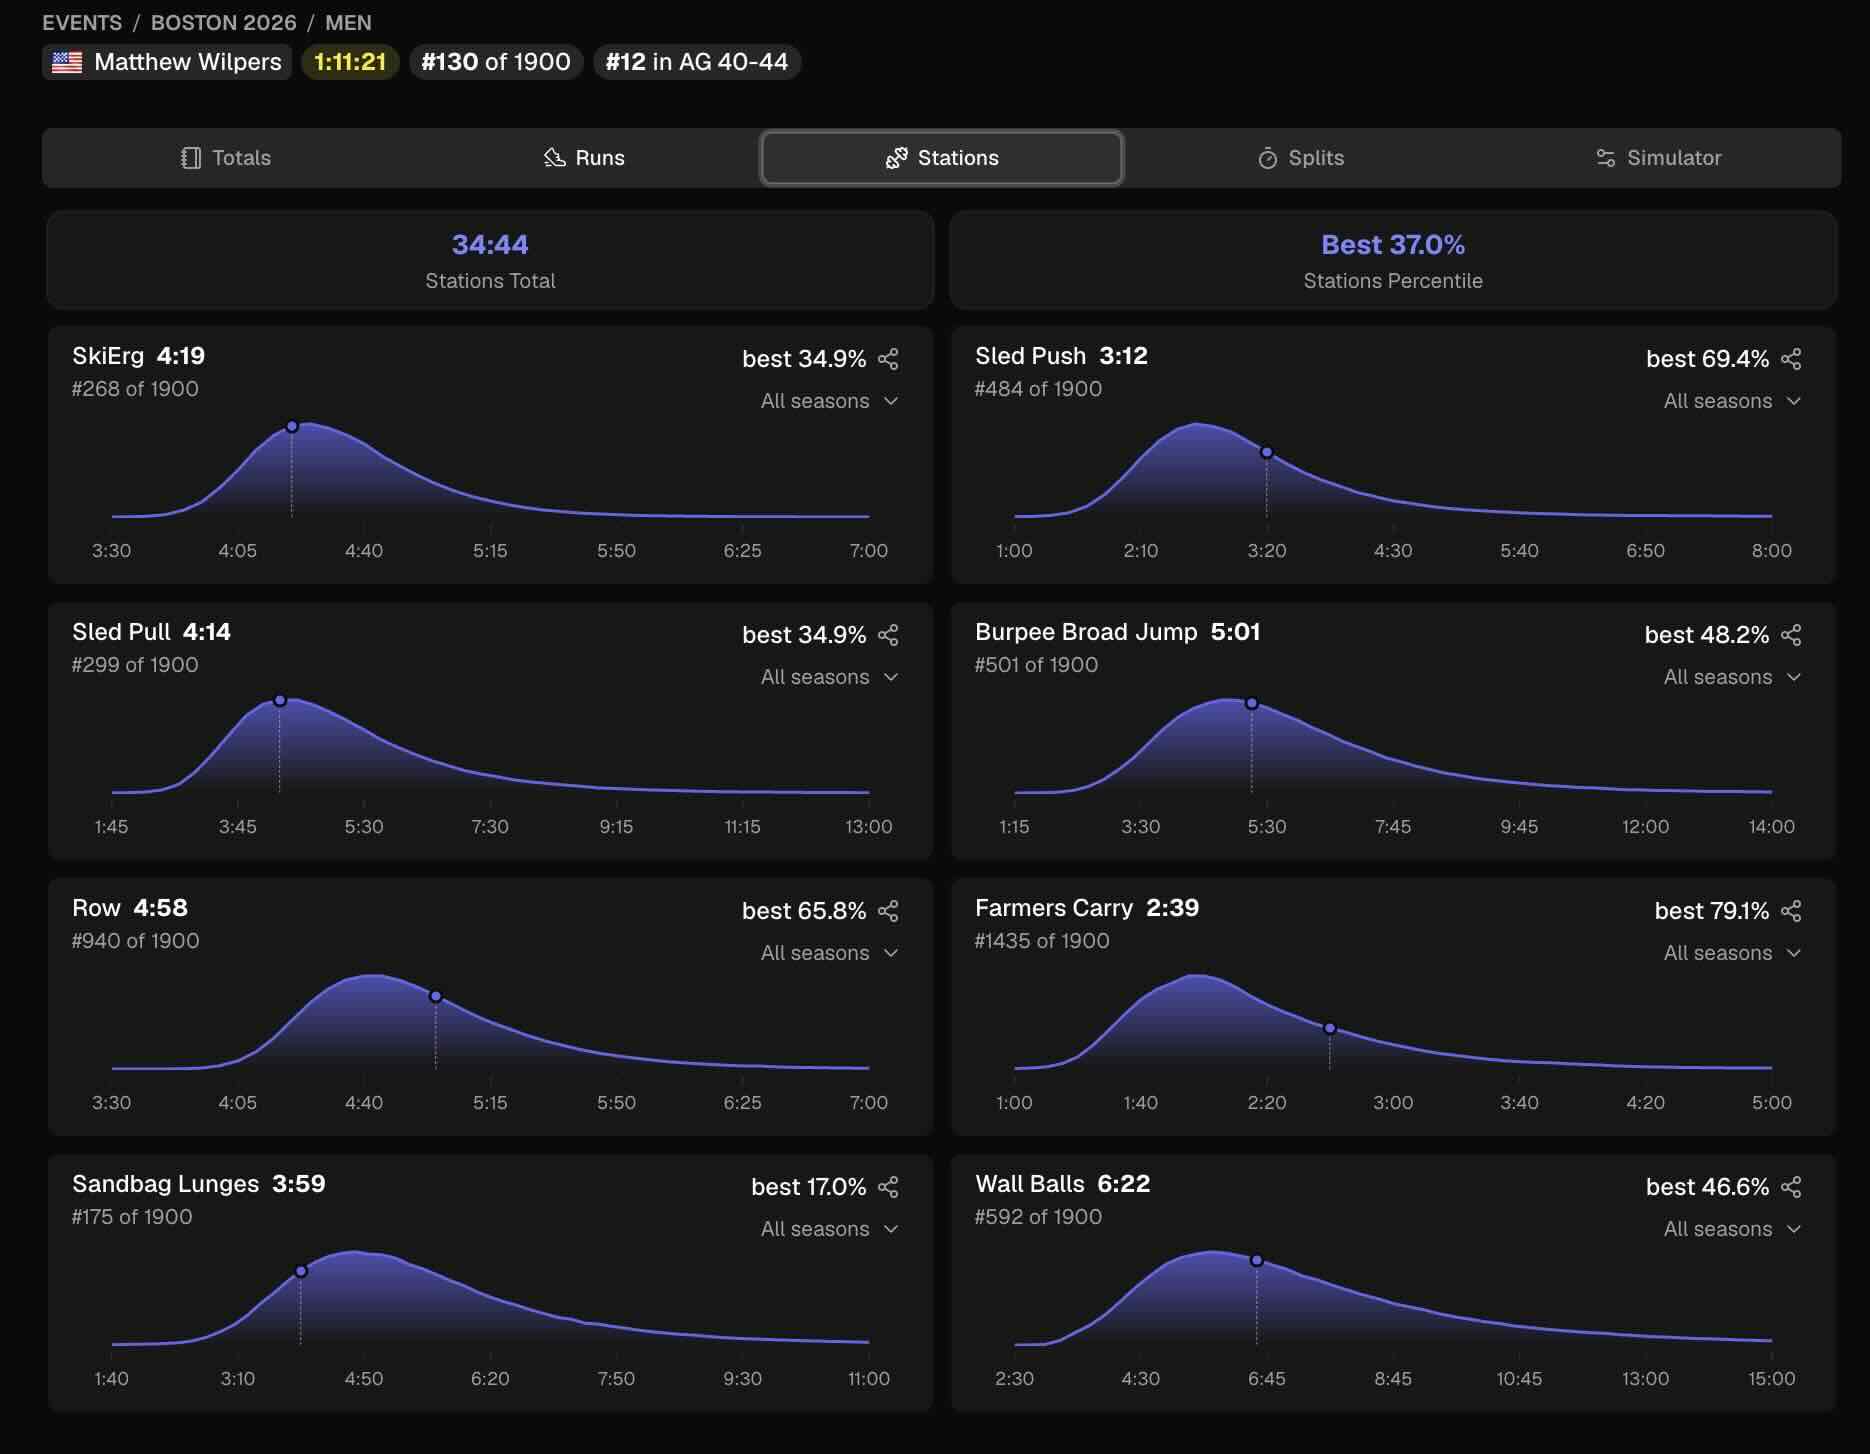Viewport: 1870px width, 1454px height.
Task: Click the Sandbag Lunges chart data point marker
Action: point(301,1272)
